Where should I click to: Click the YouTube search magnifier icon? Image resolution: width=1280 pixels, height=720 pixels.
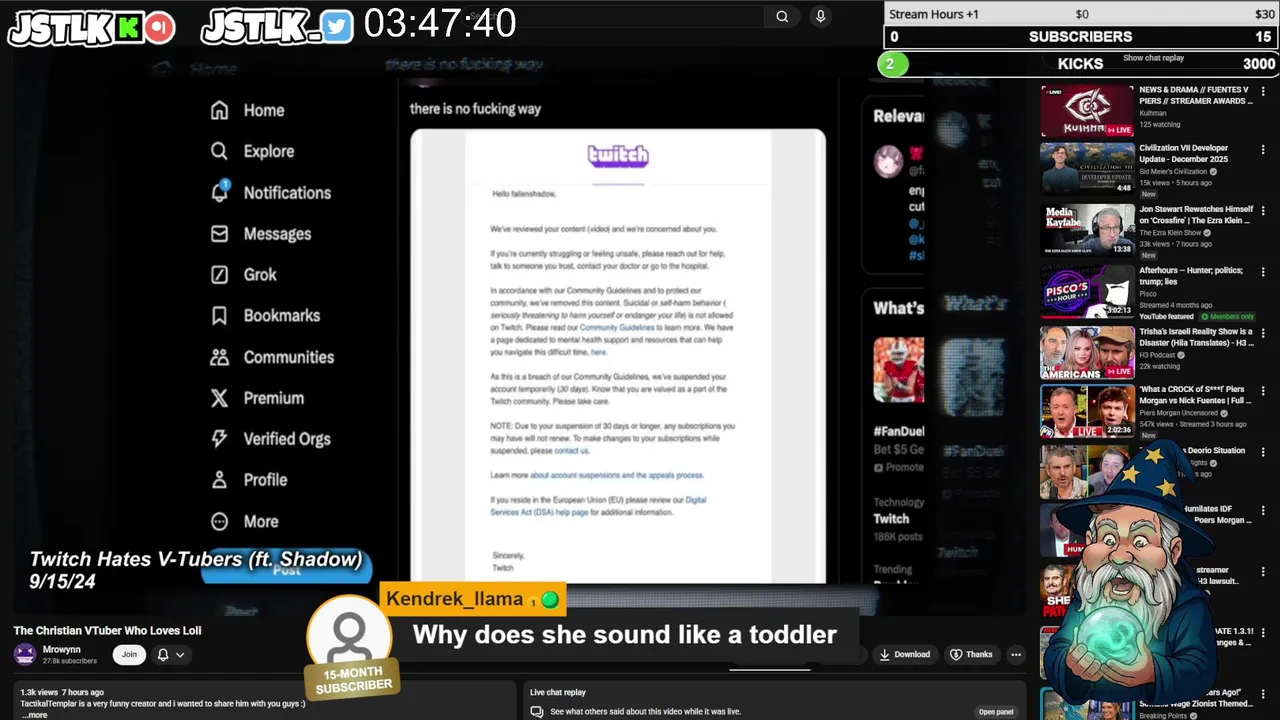tap(782, 16)
